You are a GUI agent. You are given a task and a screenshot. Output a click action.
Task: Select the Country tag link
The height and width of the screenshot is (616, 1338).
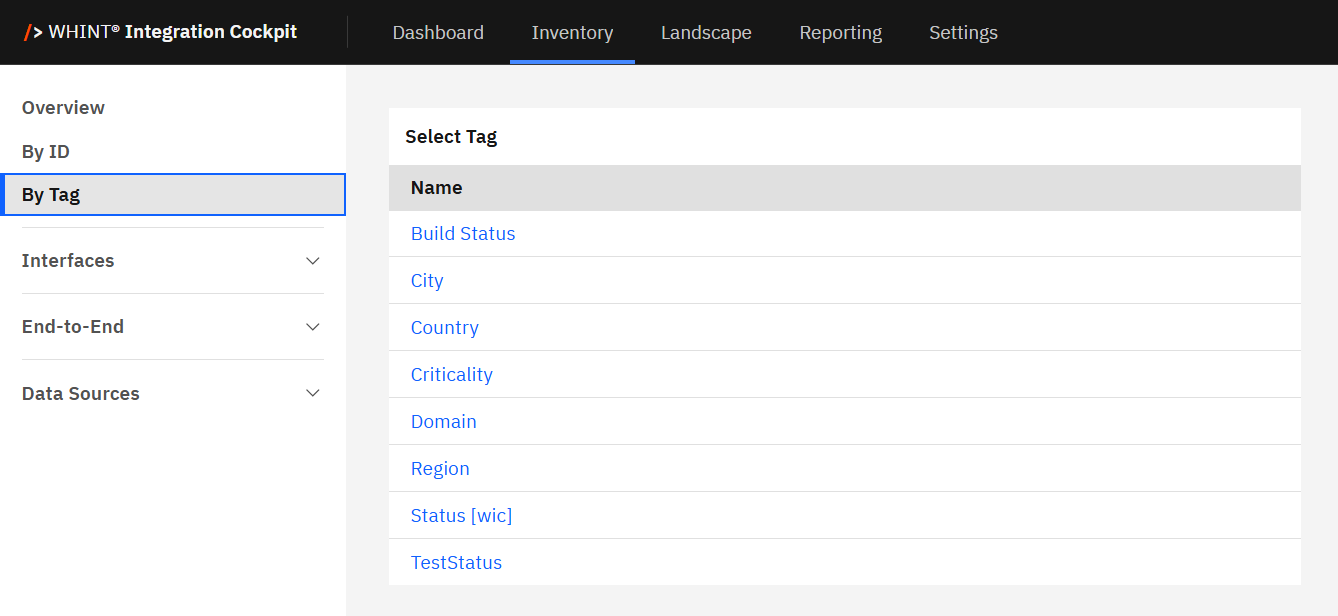coord(445,328)
